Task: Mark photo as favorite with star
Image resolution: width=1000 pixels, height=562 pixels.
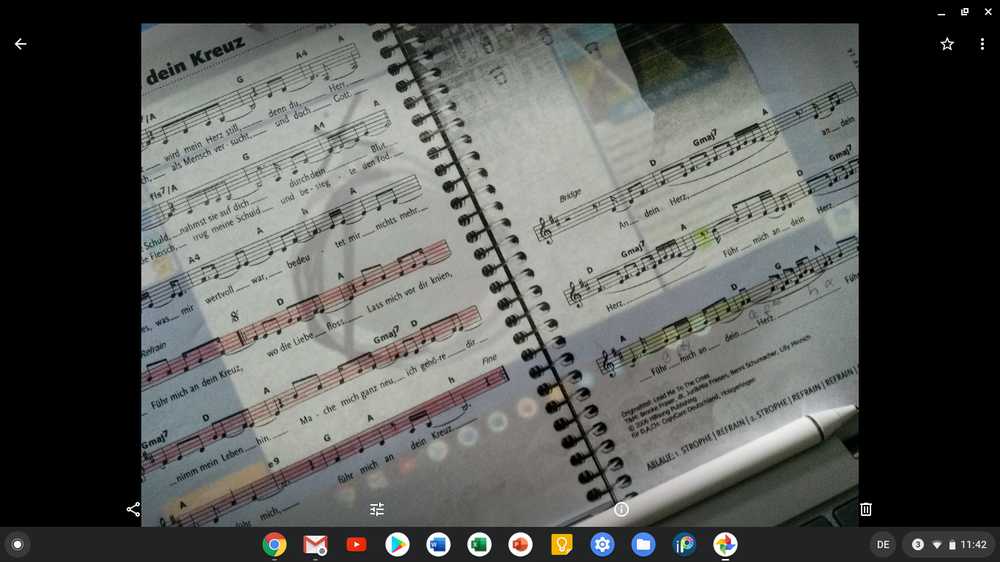Action: [947, 44]
